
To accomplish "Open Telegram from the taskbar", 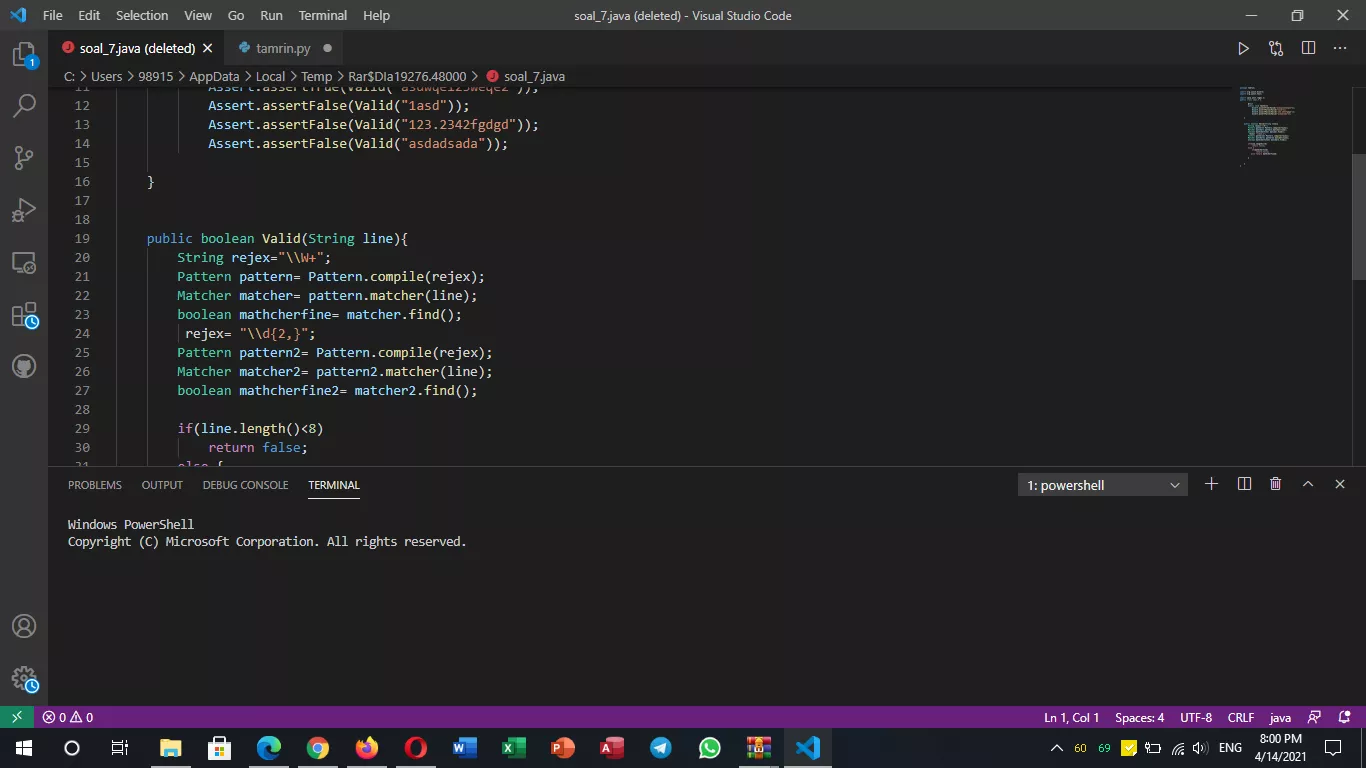I will [x=661, y=748].
